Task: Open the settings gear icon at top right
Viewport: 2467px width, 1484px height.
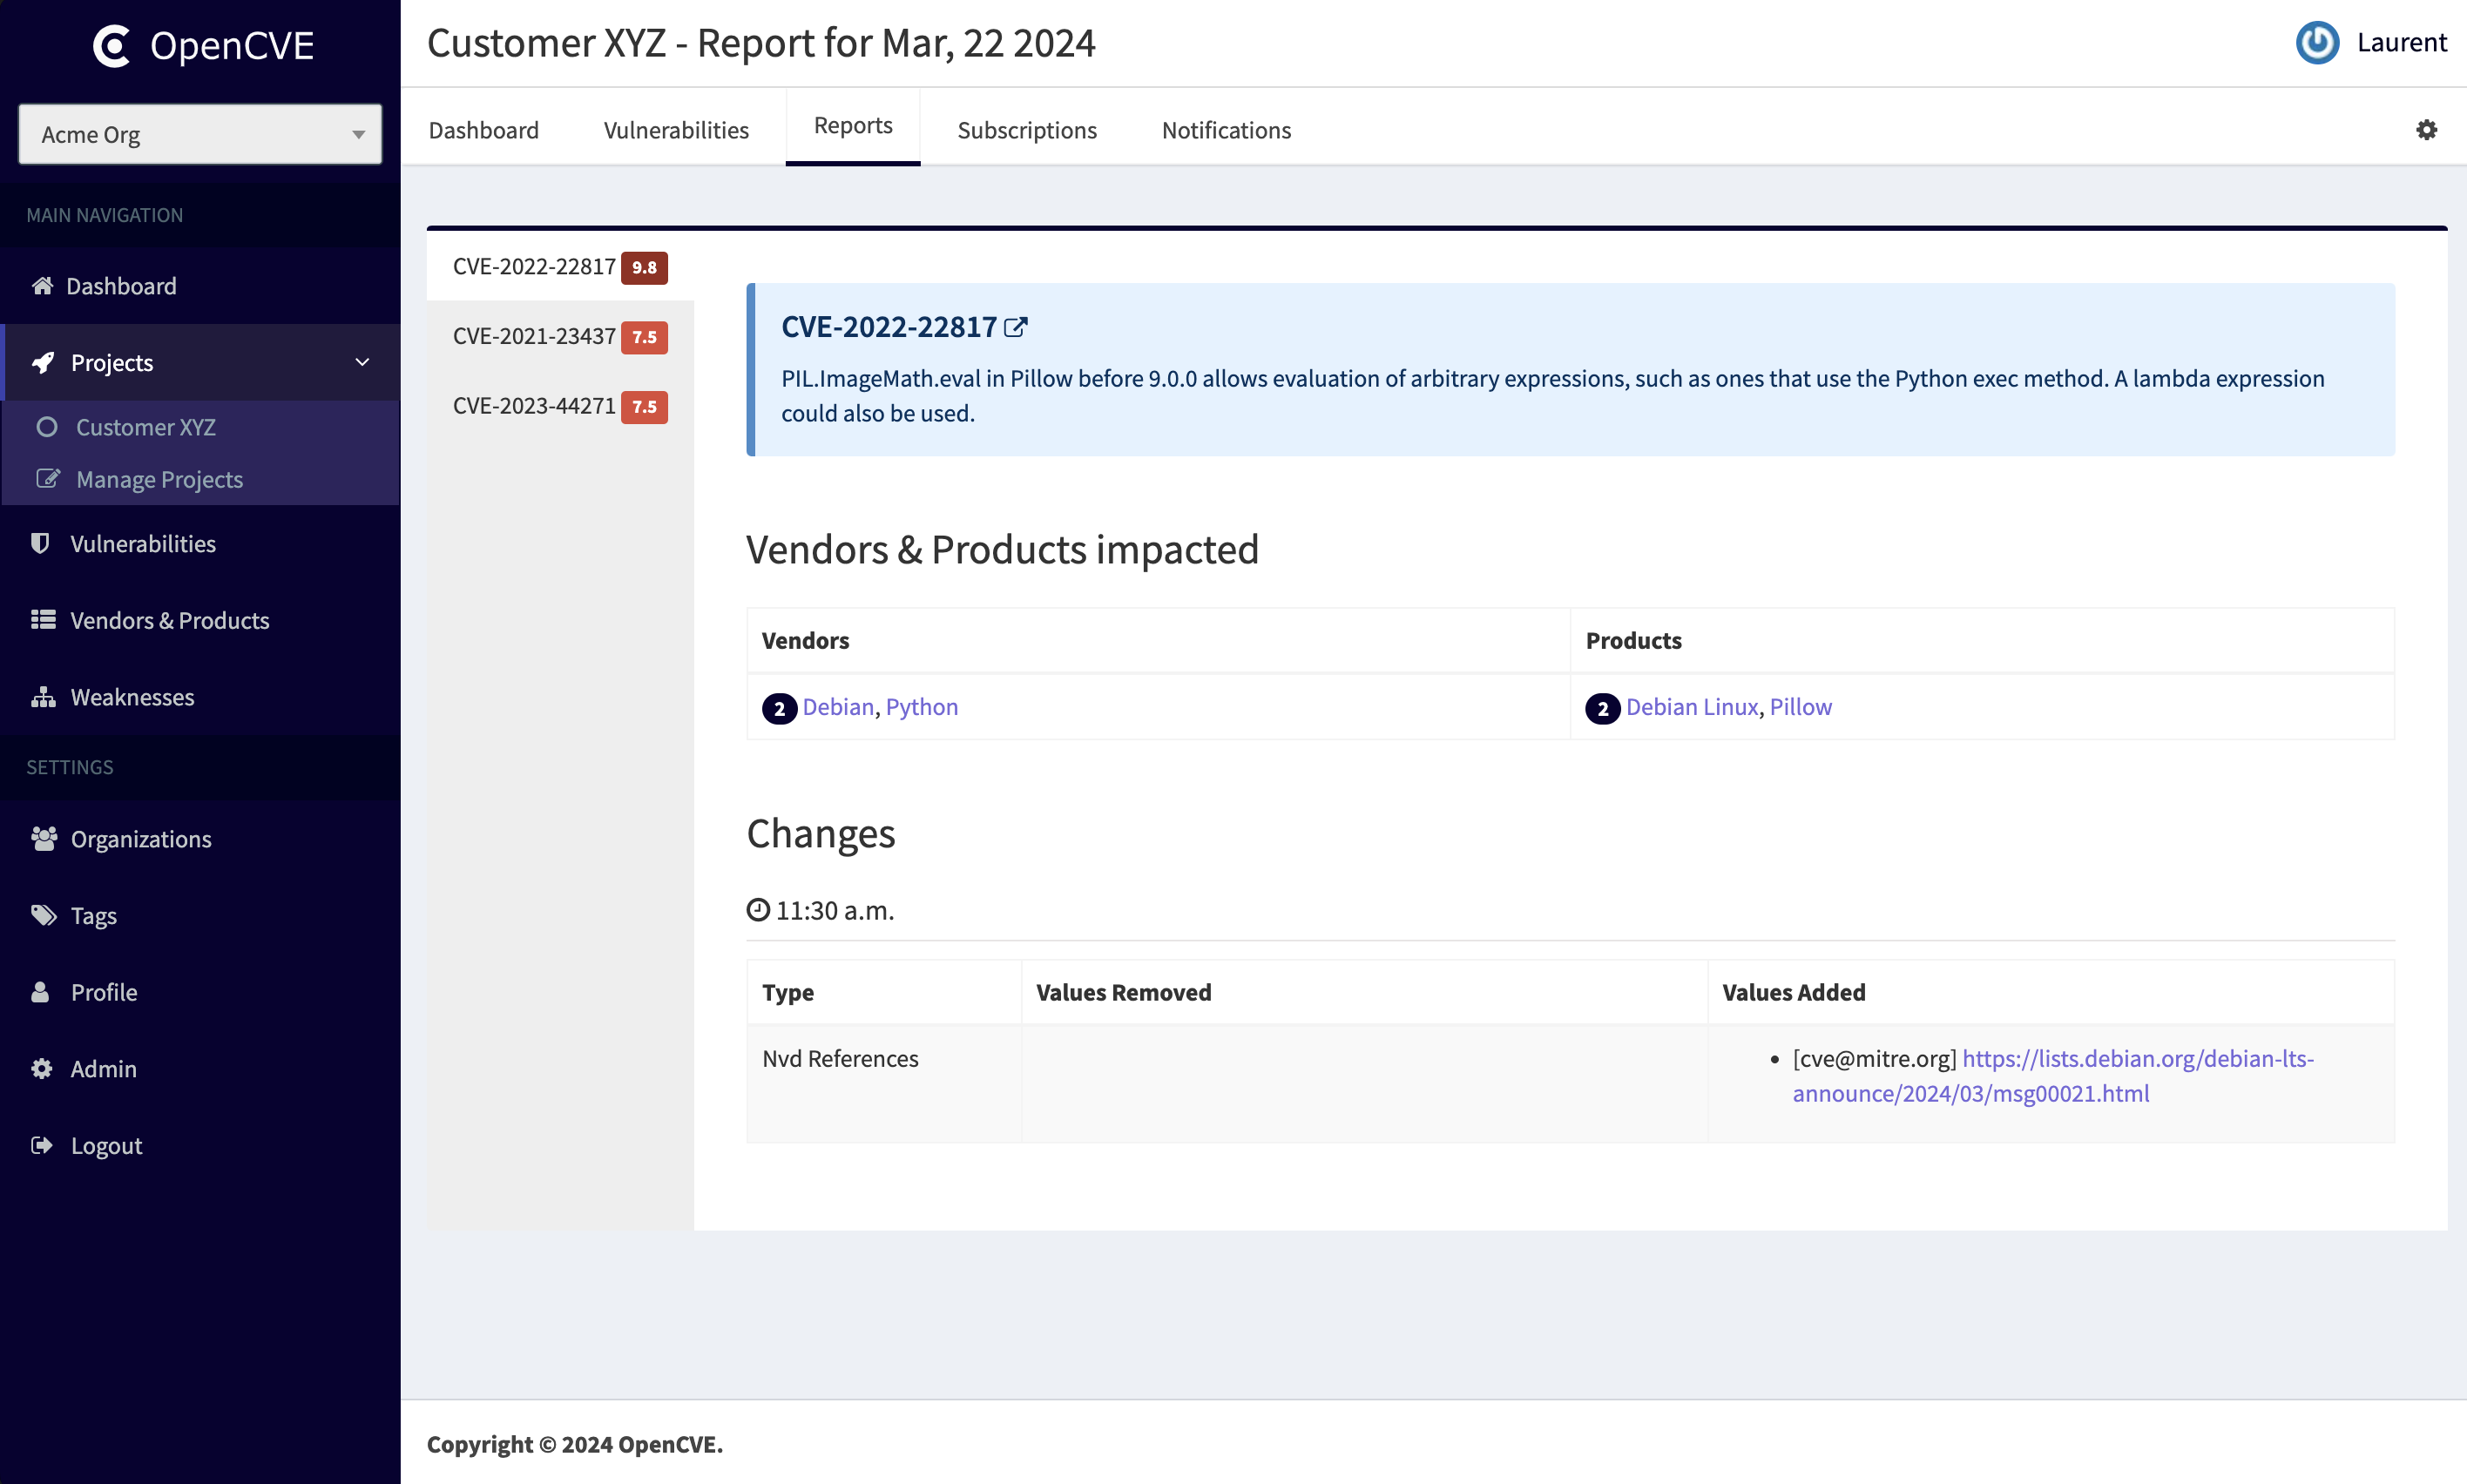Action: coord(2426,130)
